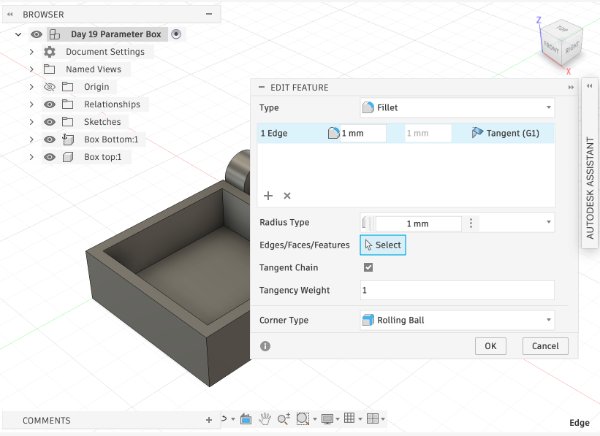Click the Viewports layout icon
Screen dimensions: 600x436
pos(372,418)
